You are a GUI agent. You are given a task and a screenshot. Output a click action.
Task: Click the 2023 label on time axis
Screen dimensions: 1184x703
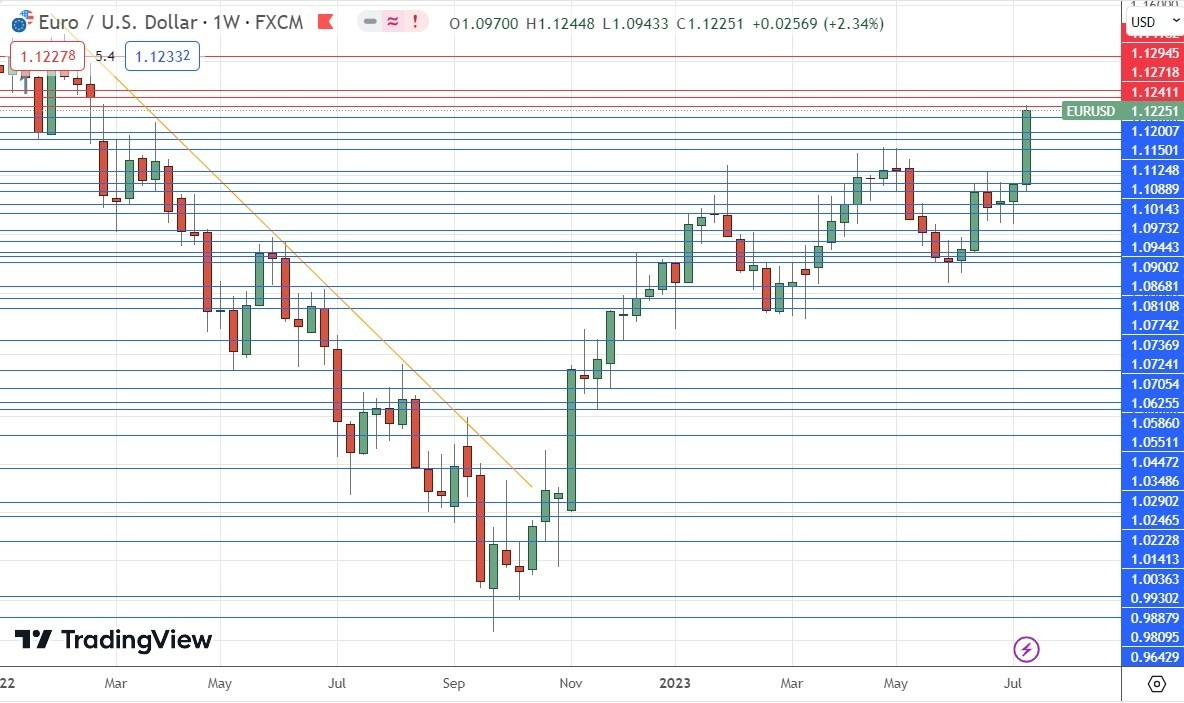point(675,685)
